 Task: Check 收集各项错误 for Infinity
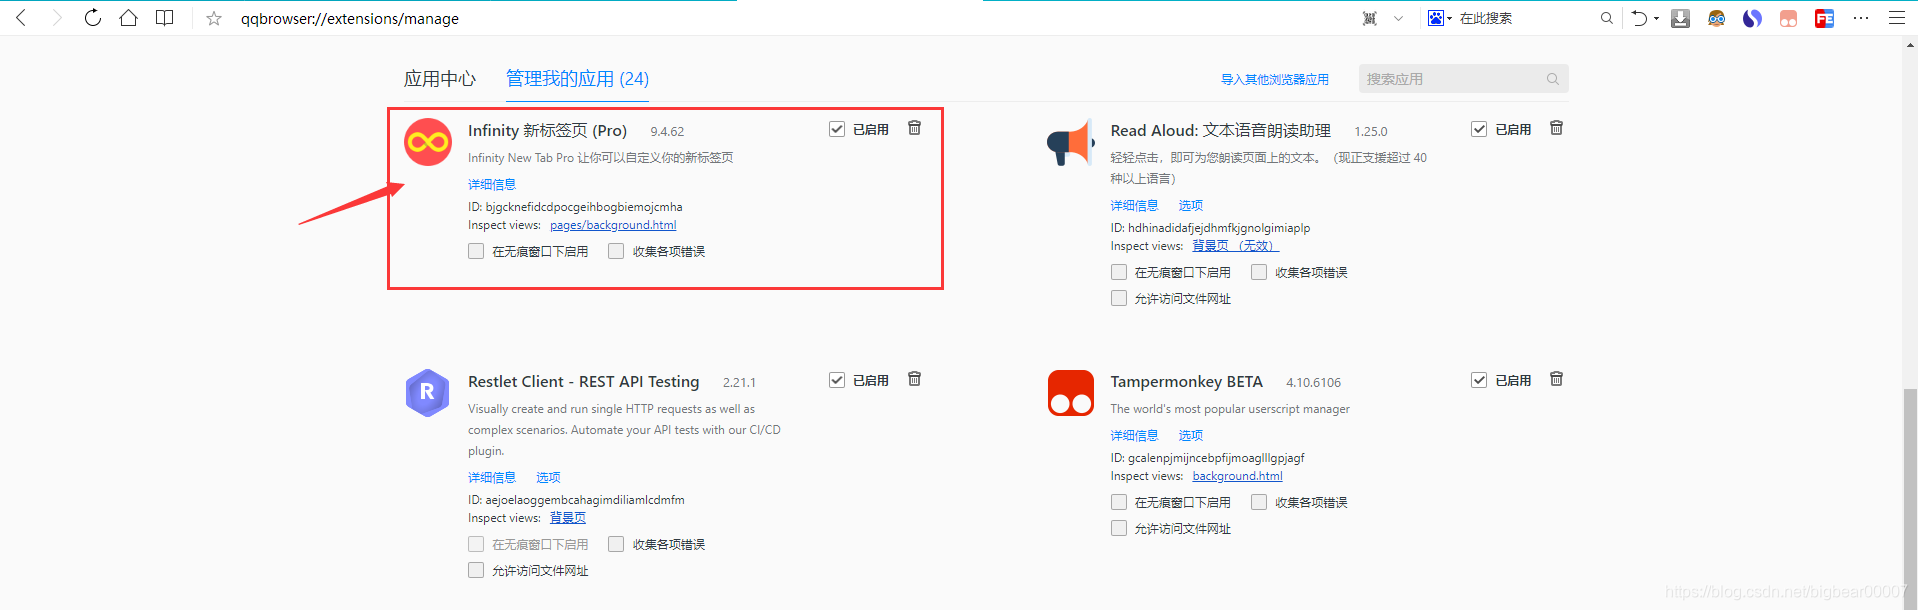point(616,251)
